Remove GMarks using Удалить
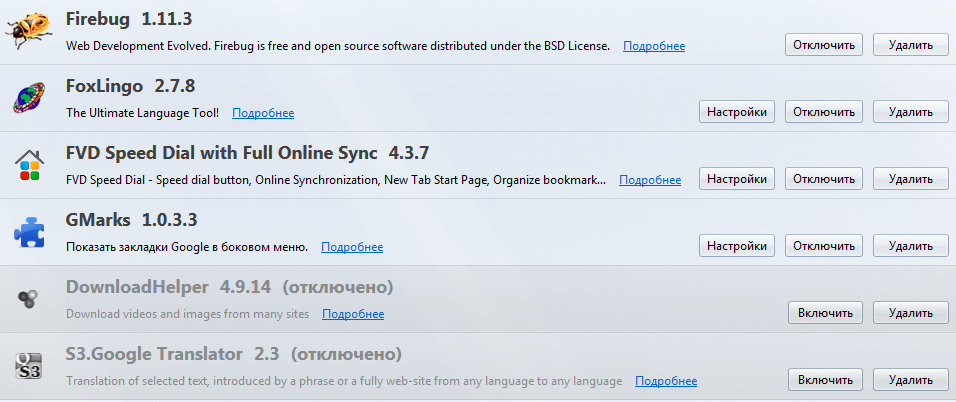Screen dimensions: 956x402 coord(911,246)
